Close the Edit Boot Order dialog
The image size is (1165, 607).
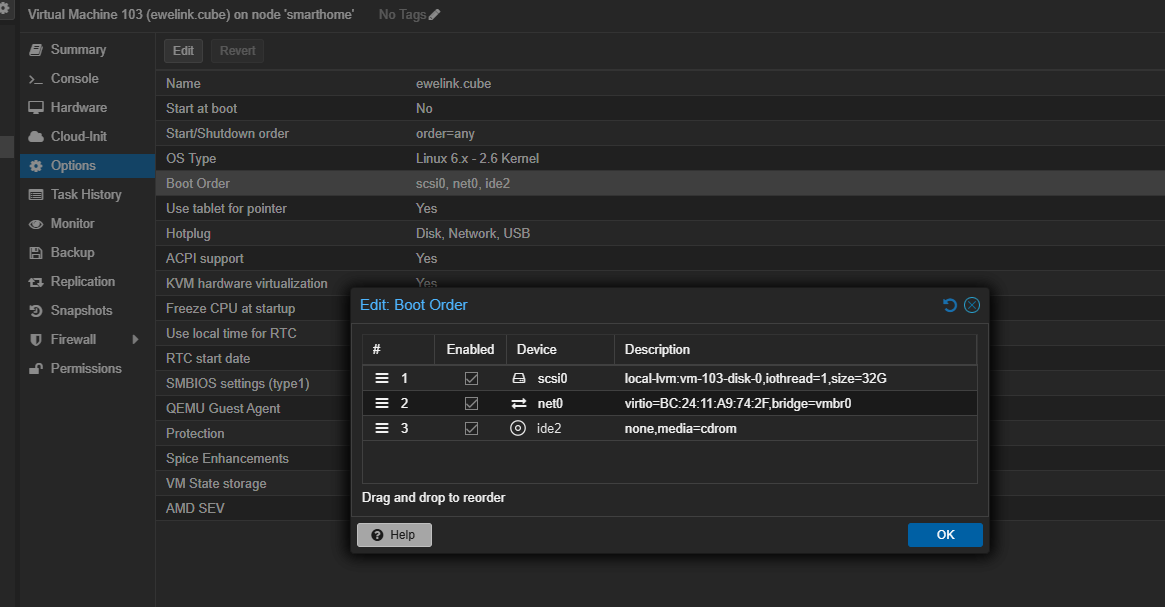(x=972, y=305)
